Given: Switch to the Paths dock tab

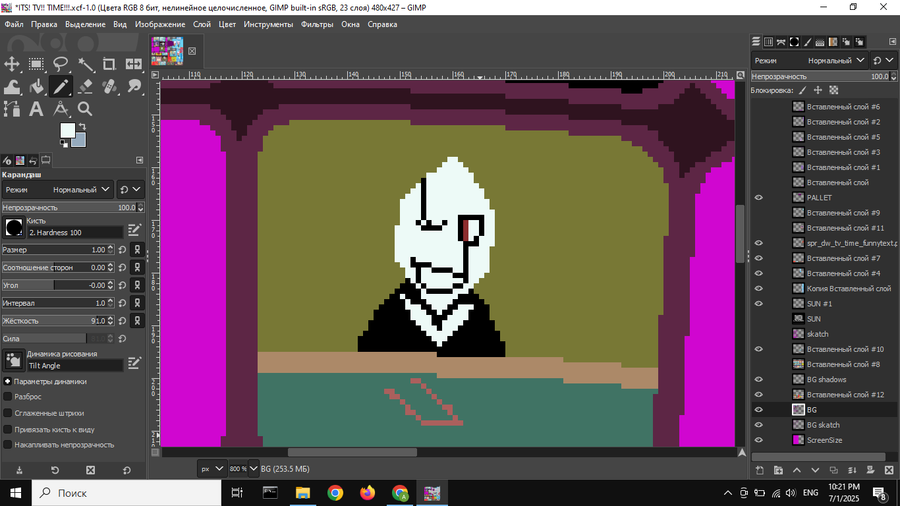Looking at the screenshot, I should click(x=781, y=42).
